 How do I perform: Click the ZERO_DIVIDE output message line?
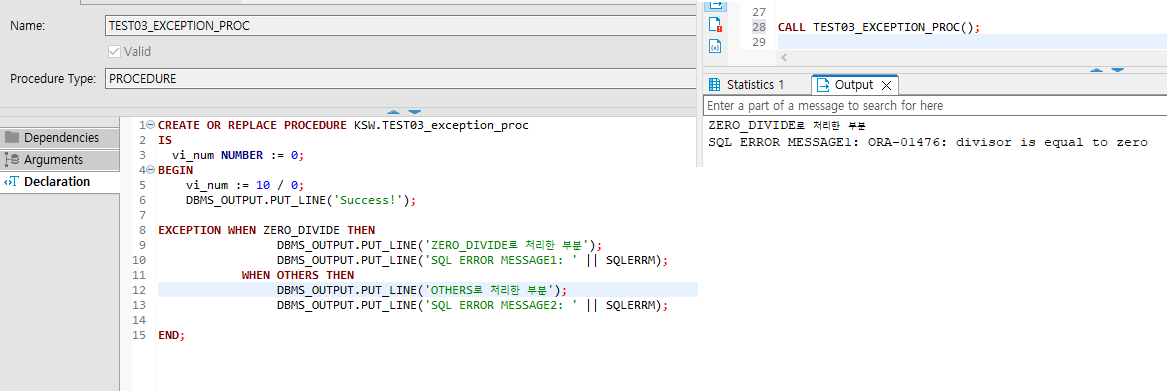[787, 125]
